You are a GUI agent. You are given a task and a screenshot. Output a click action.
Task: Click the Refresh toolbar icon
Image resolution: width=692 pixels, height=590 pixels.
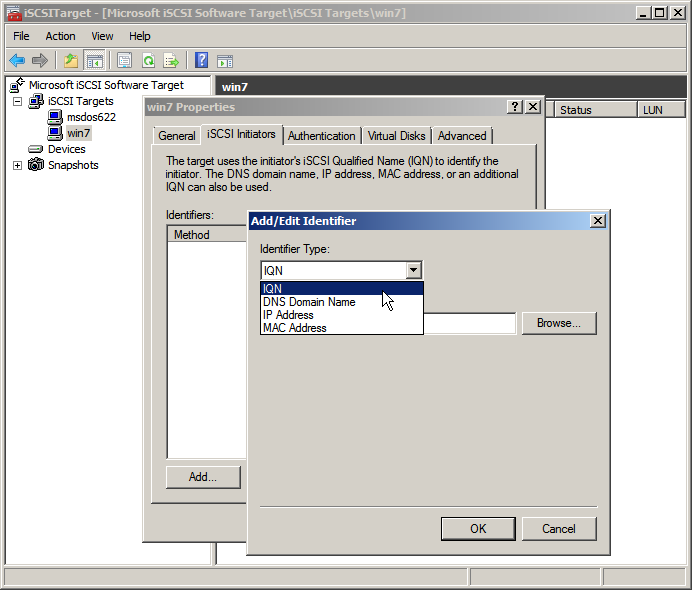(148, 61)
